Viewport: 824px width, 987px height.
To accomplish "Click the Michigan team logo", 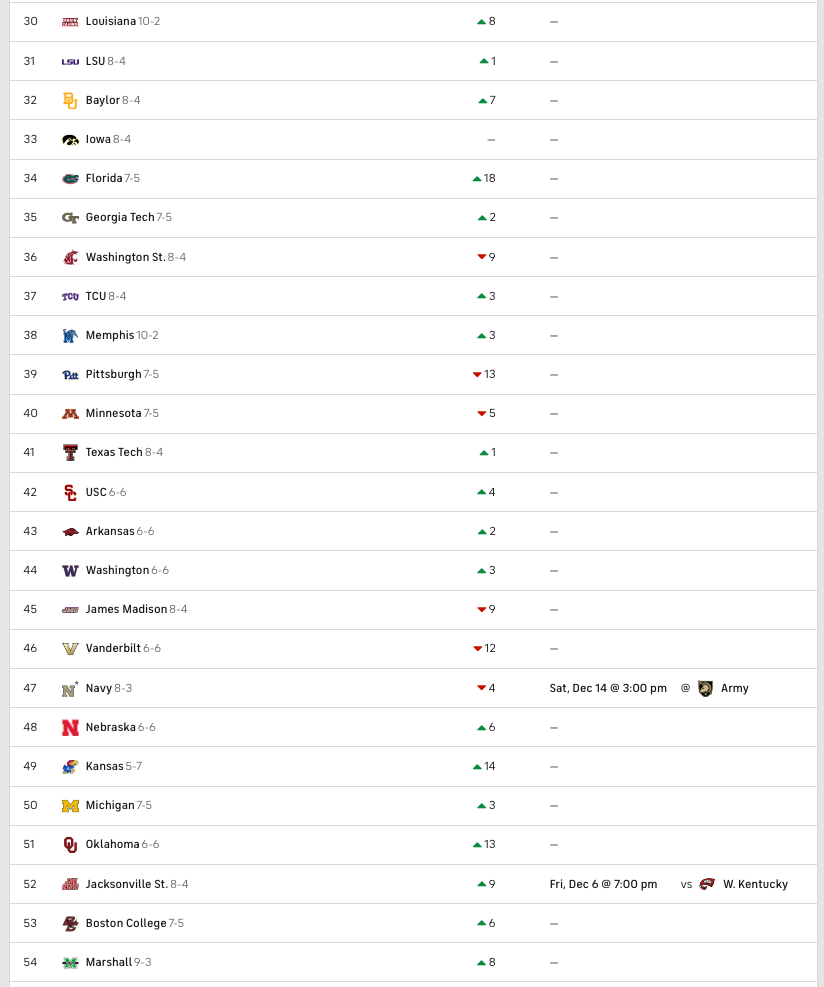I will pyautogui.click(x=70, y=805).
